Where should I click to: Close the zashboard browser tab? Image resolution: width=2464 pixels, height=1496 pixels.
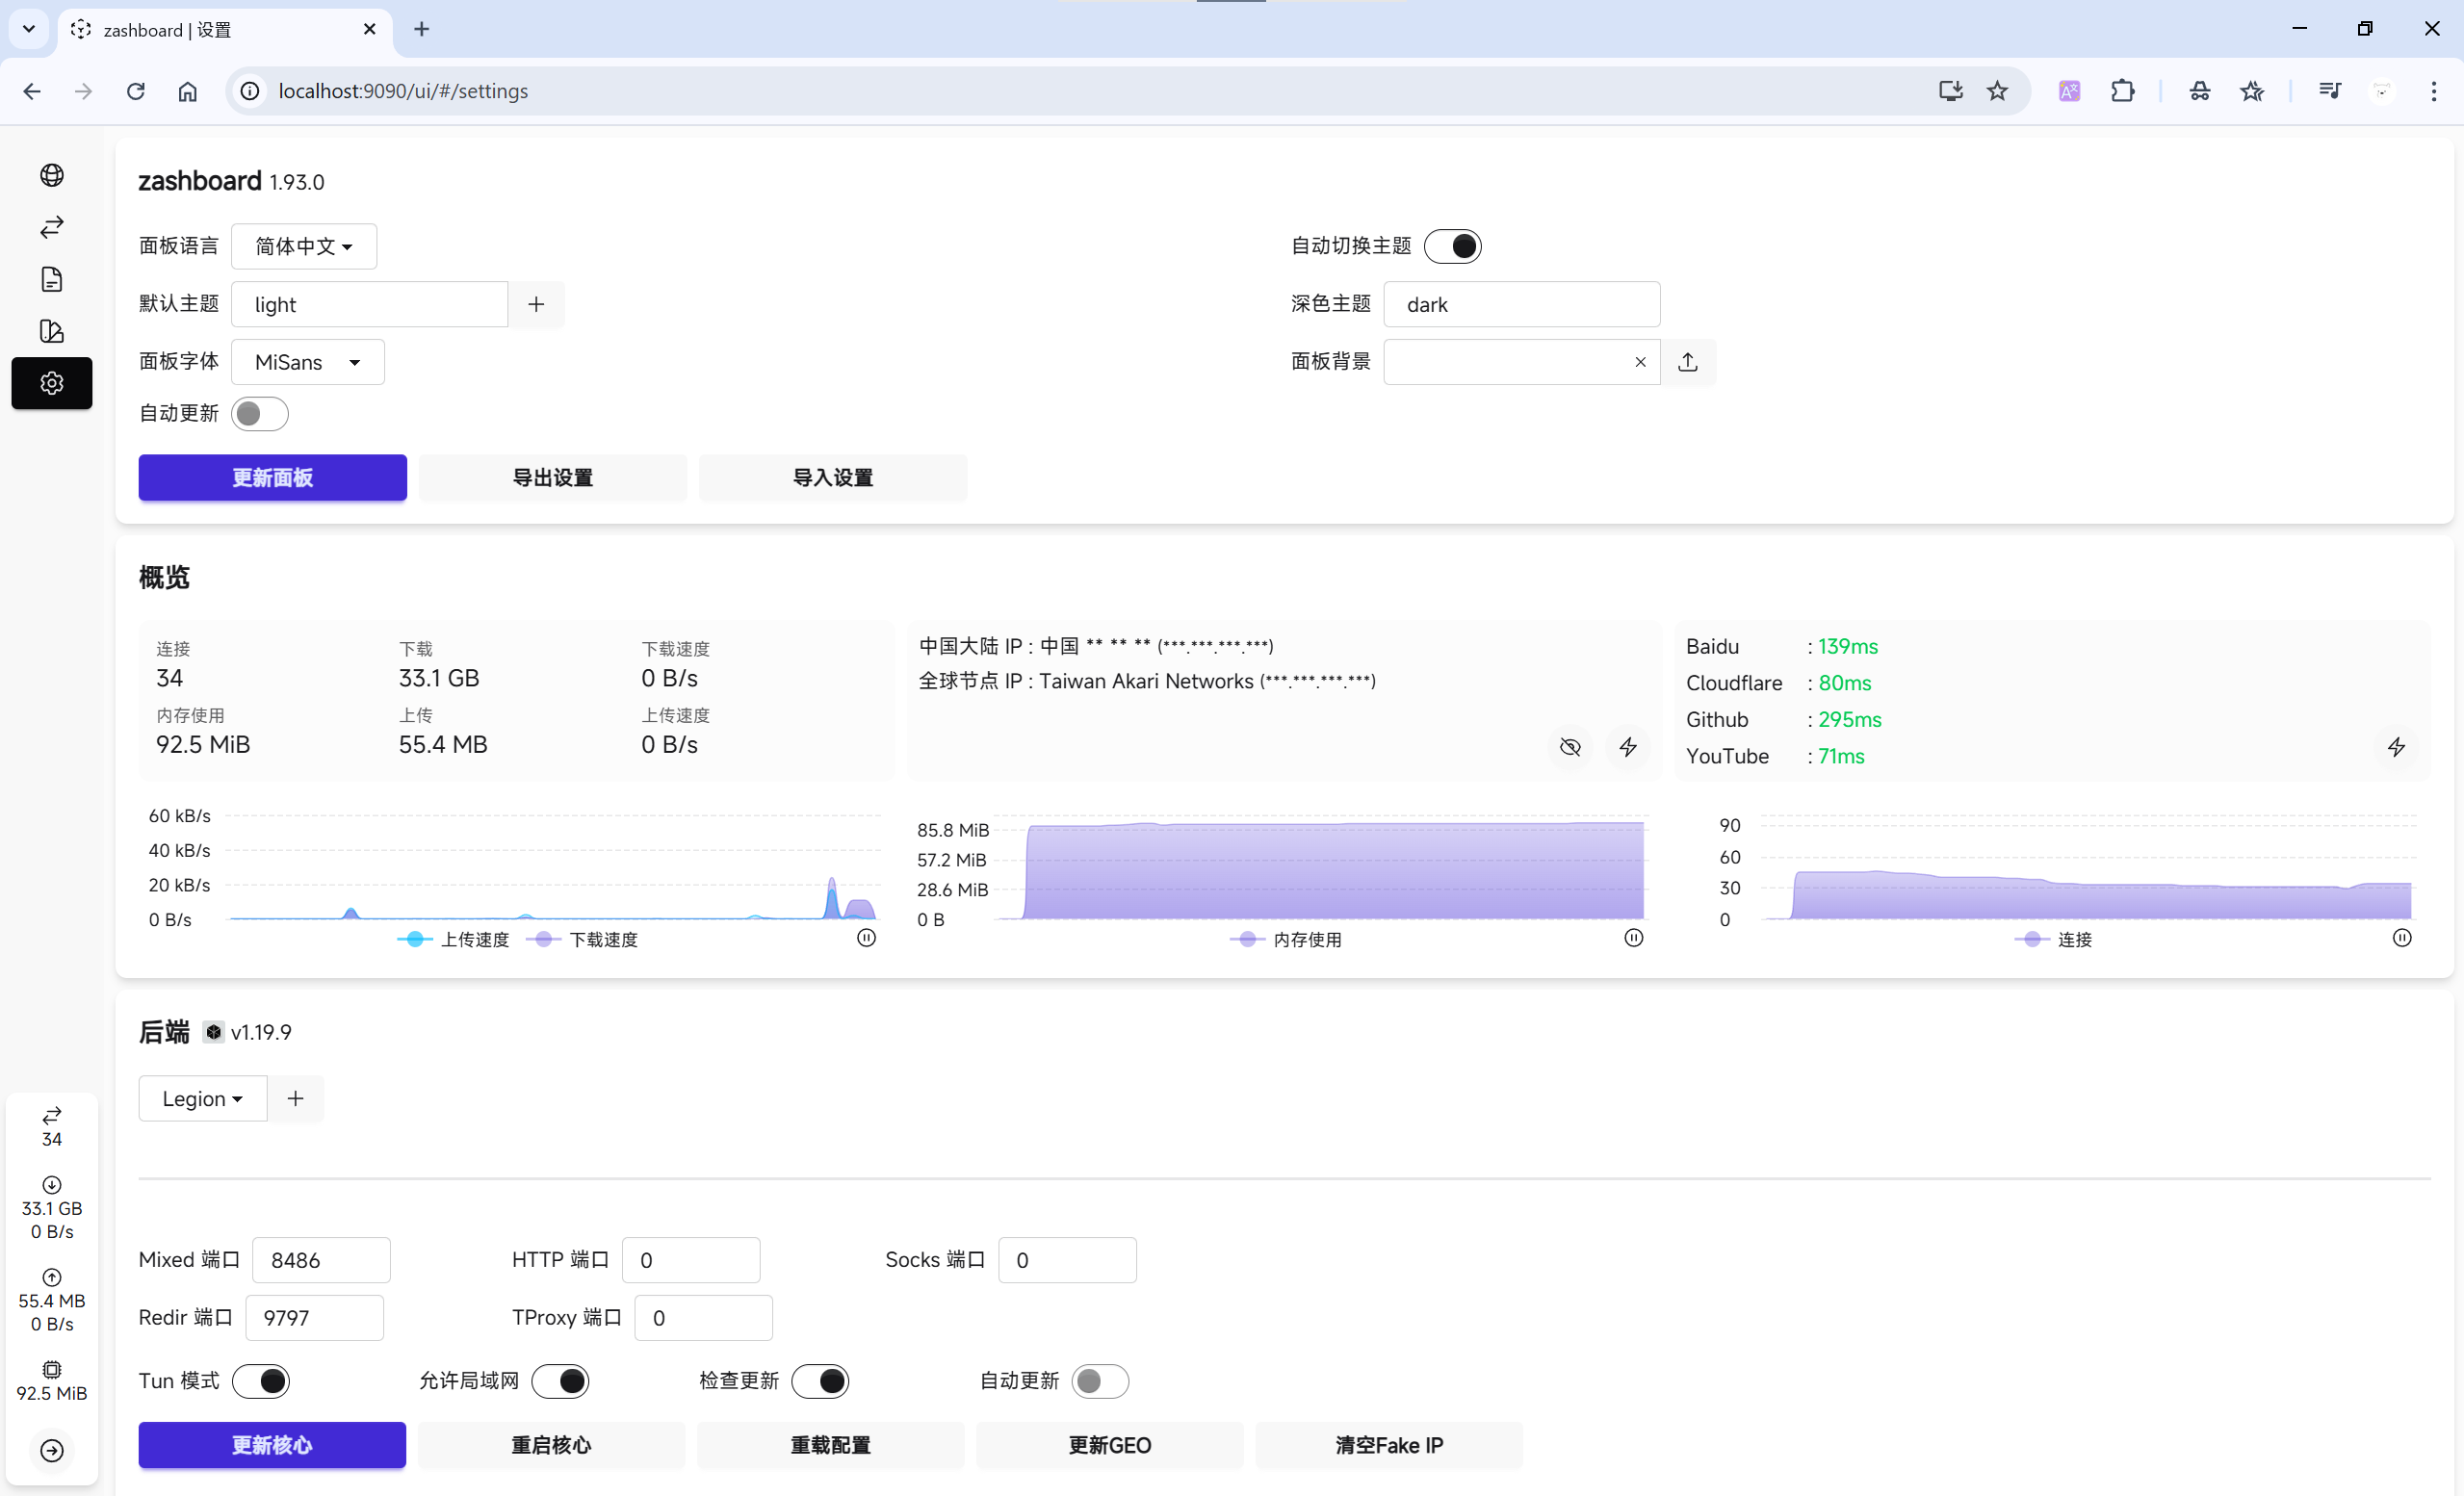point(370,29)
